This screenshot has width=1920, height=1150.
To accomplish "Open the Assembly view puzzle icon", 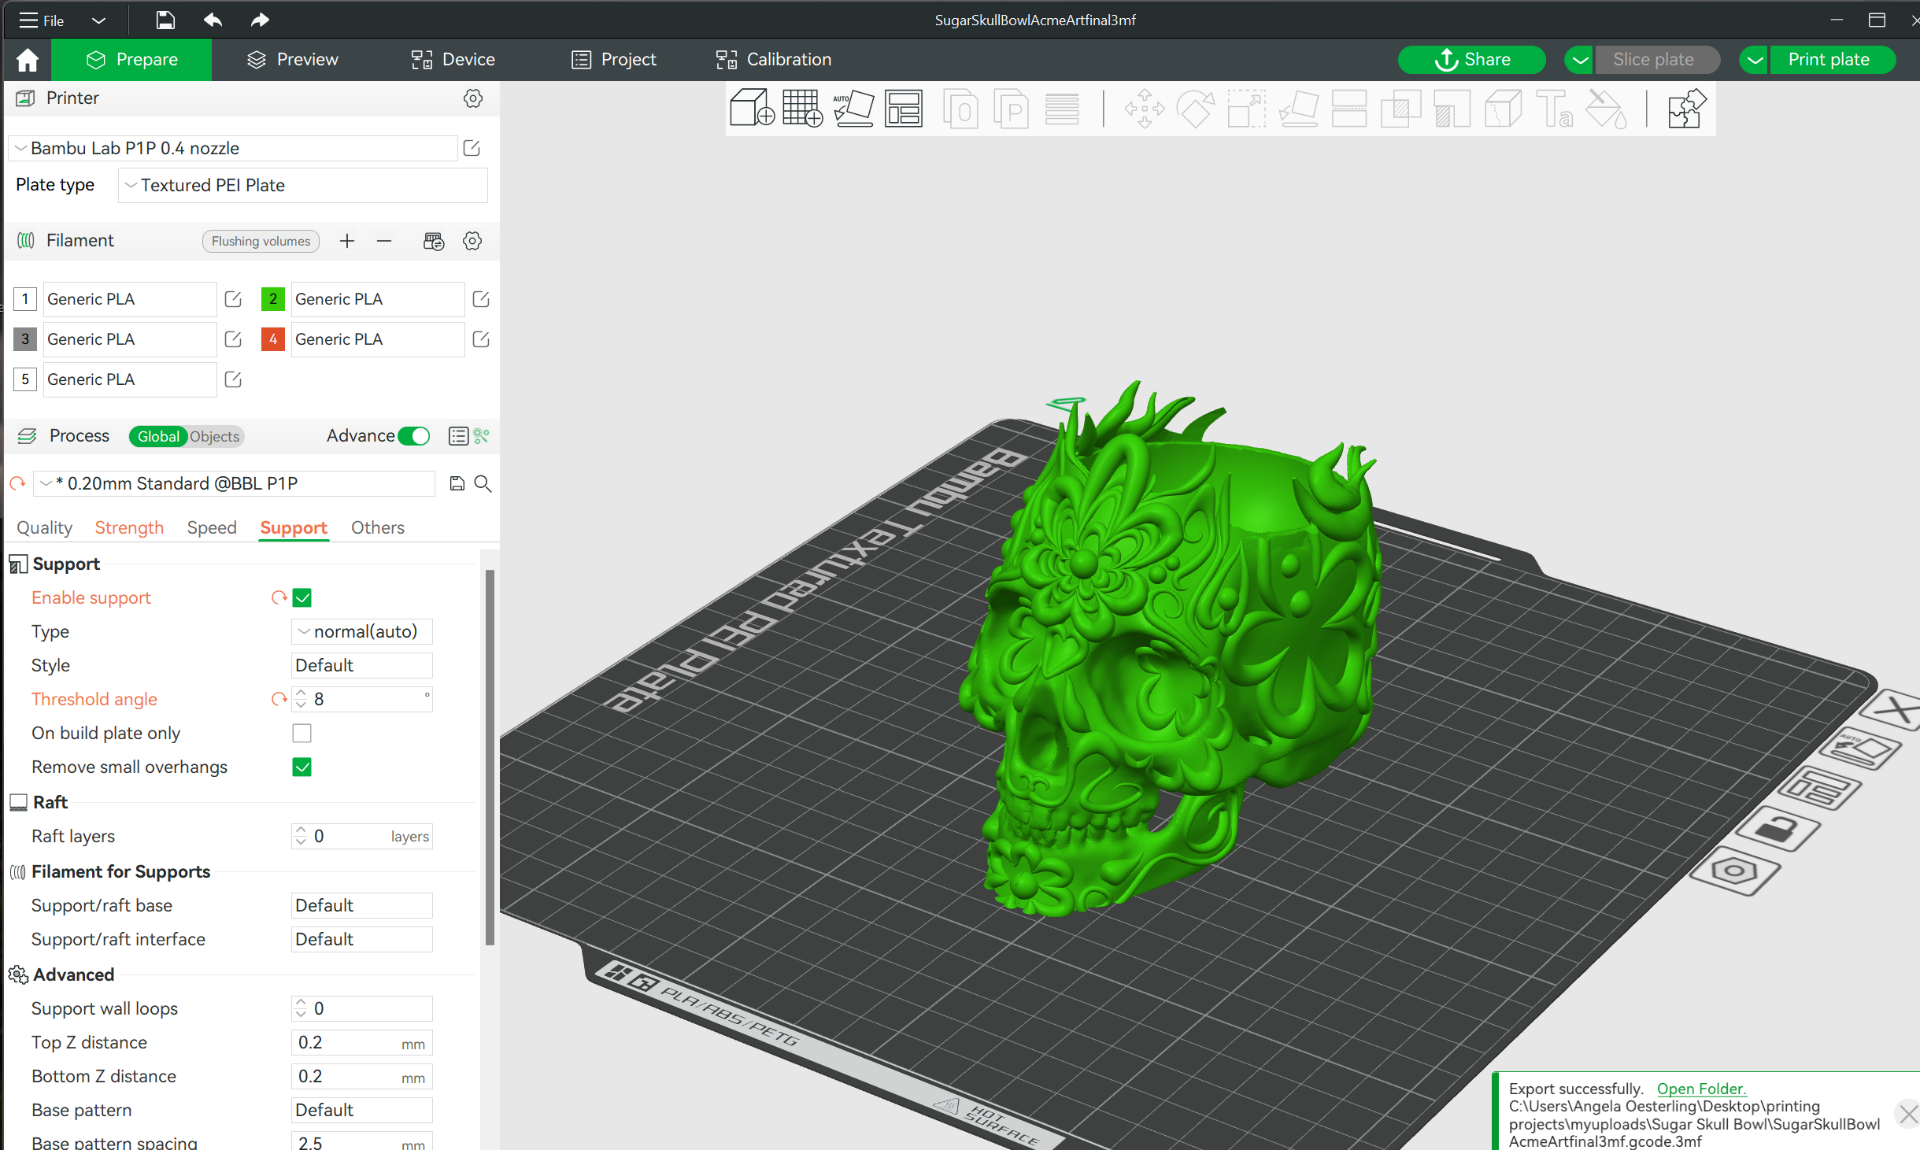I will pos(1686,108).
